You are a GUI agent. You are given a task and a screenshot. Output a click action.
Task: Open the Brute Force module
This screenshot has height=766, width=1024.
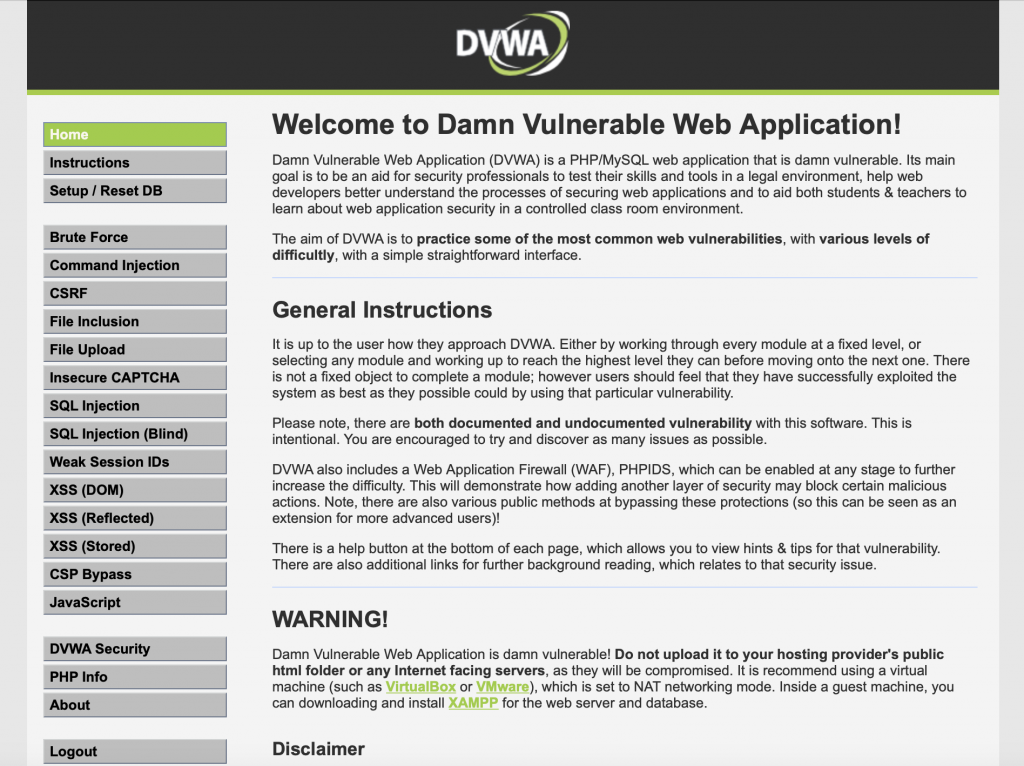coord(135,237)
